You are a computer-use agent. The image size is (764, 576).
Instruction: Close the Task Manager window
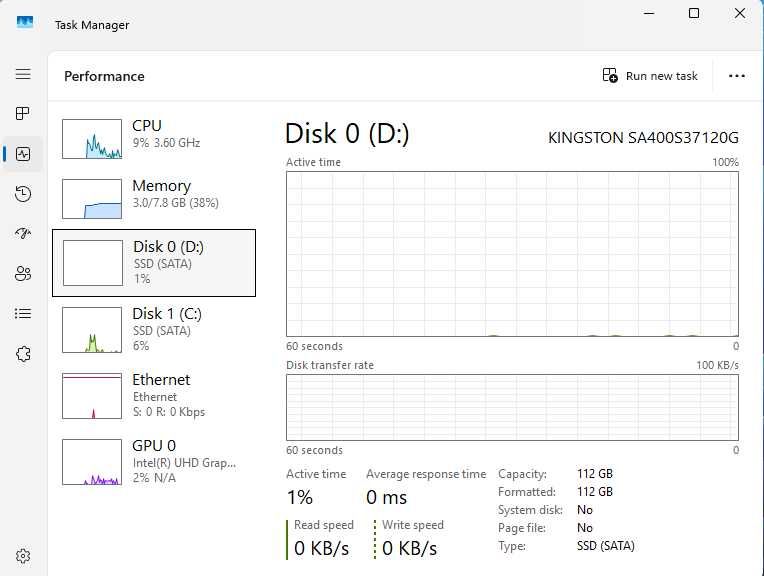(740, 14)
